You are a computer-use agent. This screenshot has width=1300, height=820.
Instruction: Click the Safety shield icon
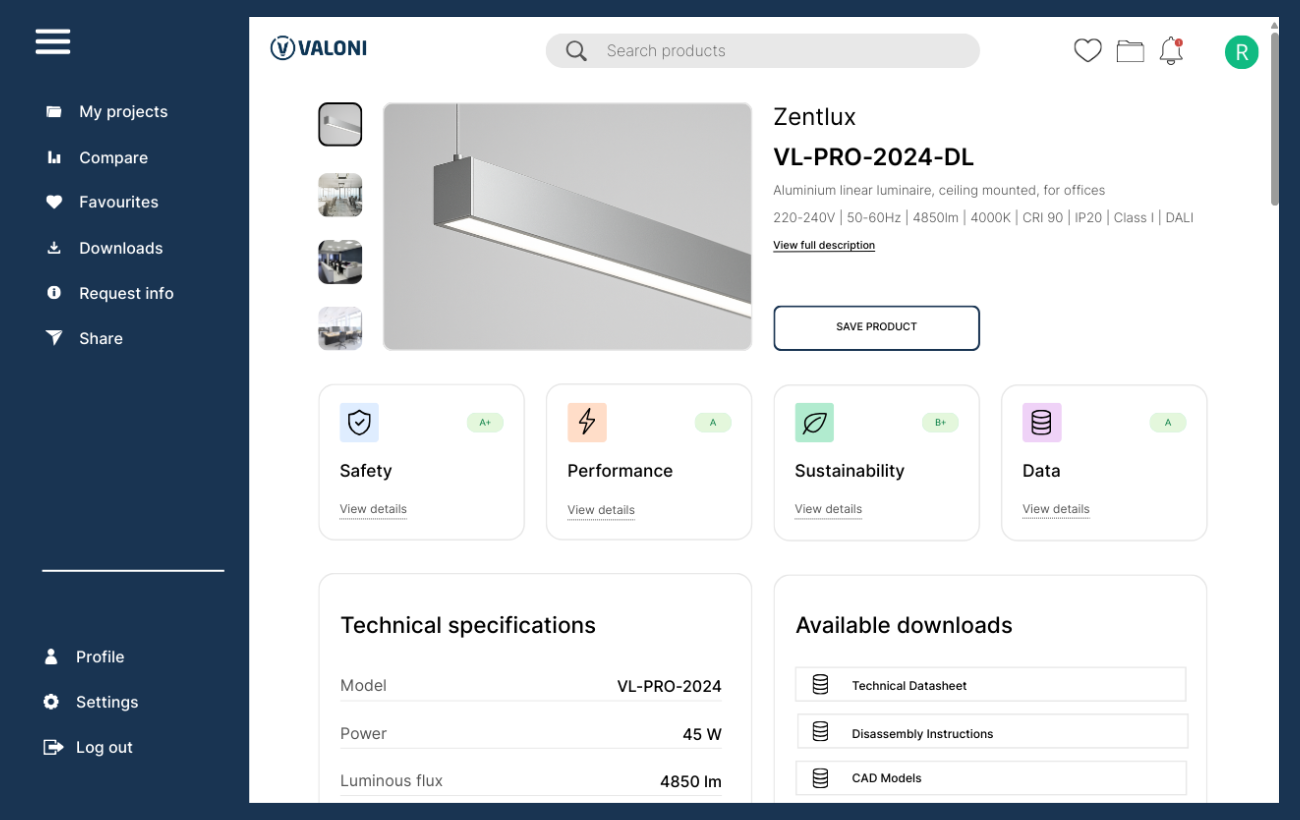pyautogui.click(x=359, y=423)
